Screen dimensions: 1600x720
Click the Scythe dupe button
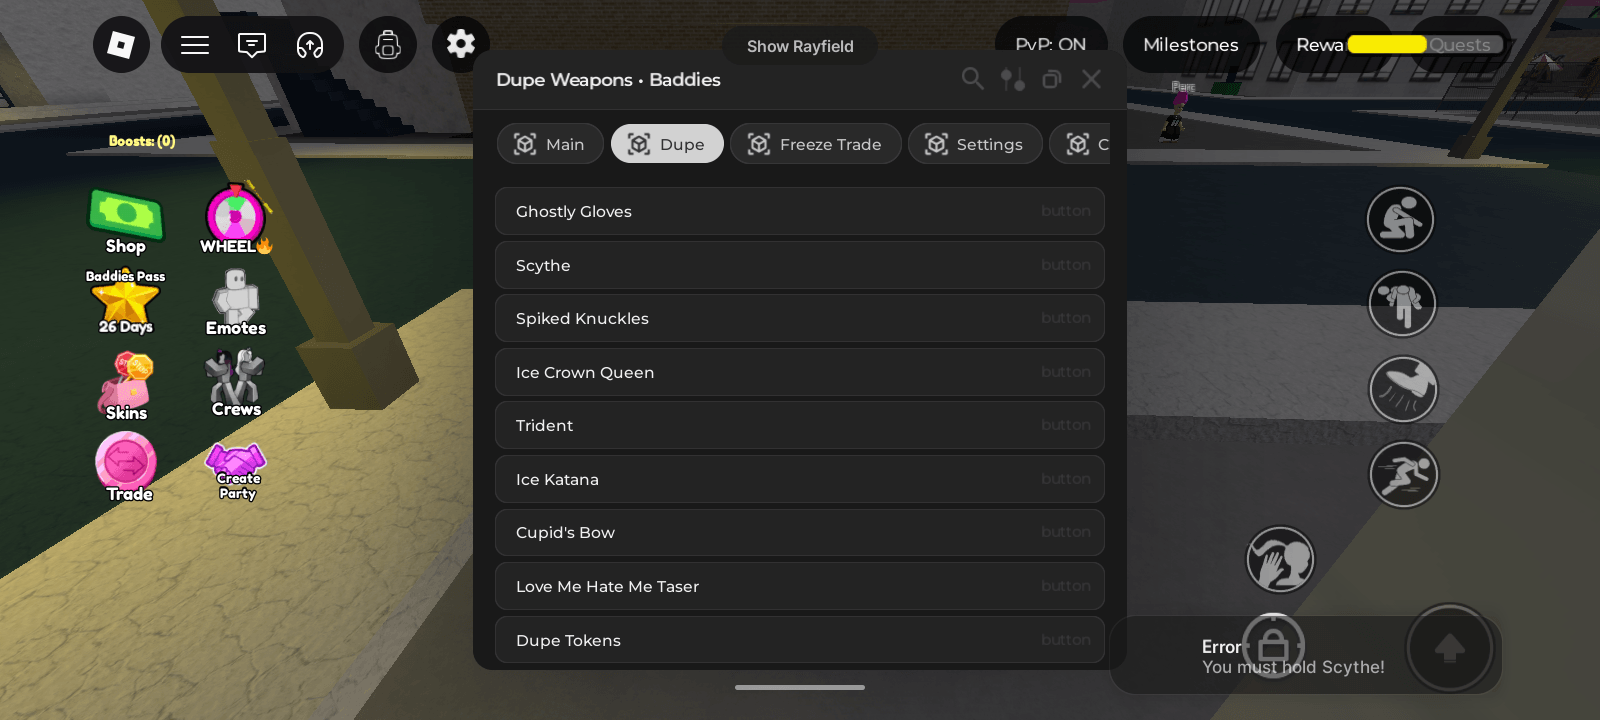[x=800, y=265]
